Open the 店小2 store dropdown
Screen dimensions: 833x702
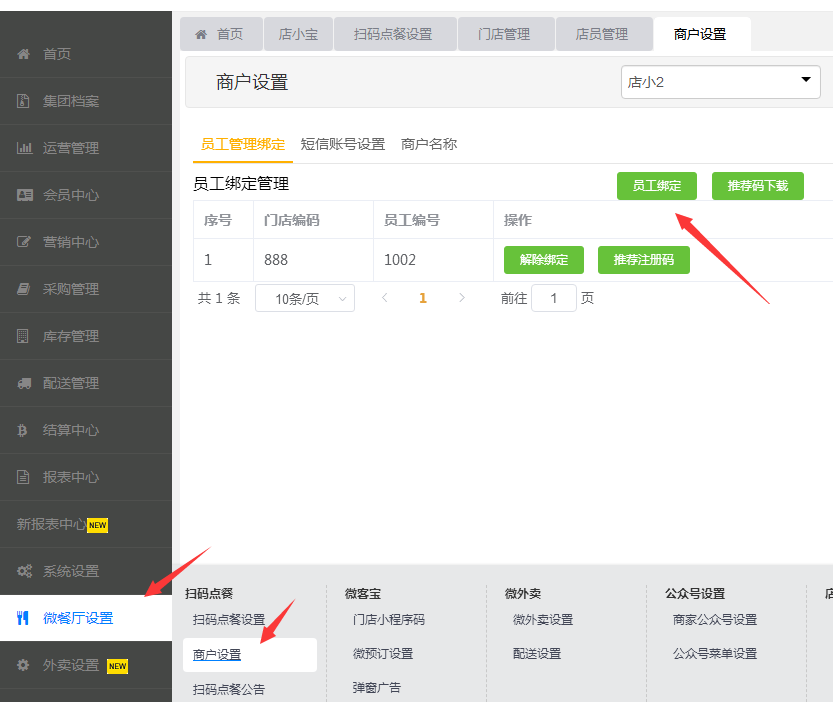click(720, 82)
